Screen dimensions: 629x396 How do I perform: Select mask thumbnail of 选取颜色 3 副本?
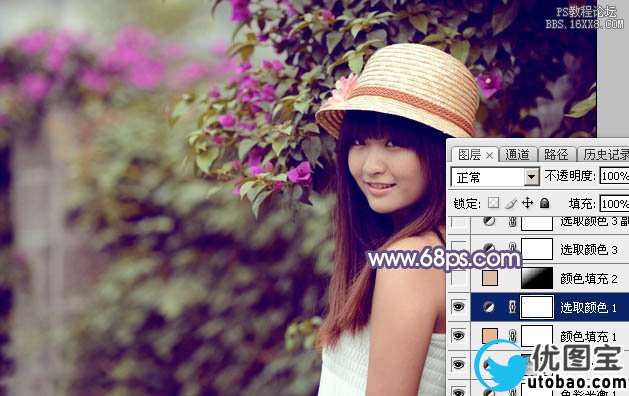537,223
